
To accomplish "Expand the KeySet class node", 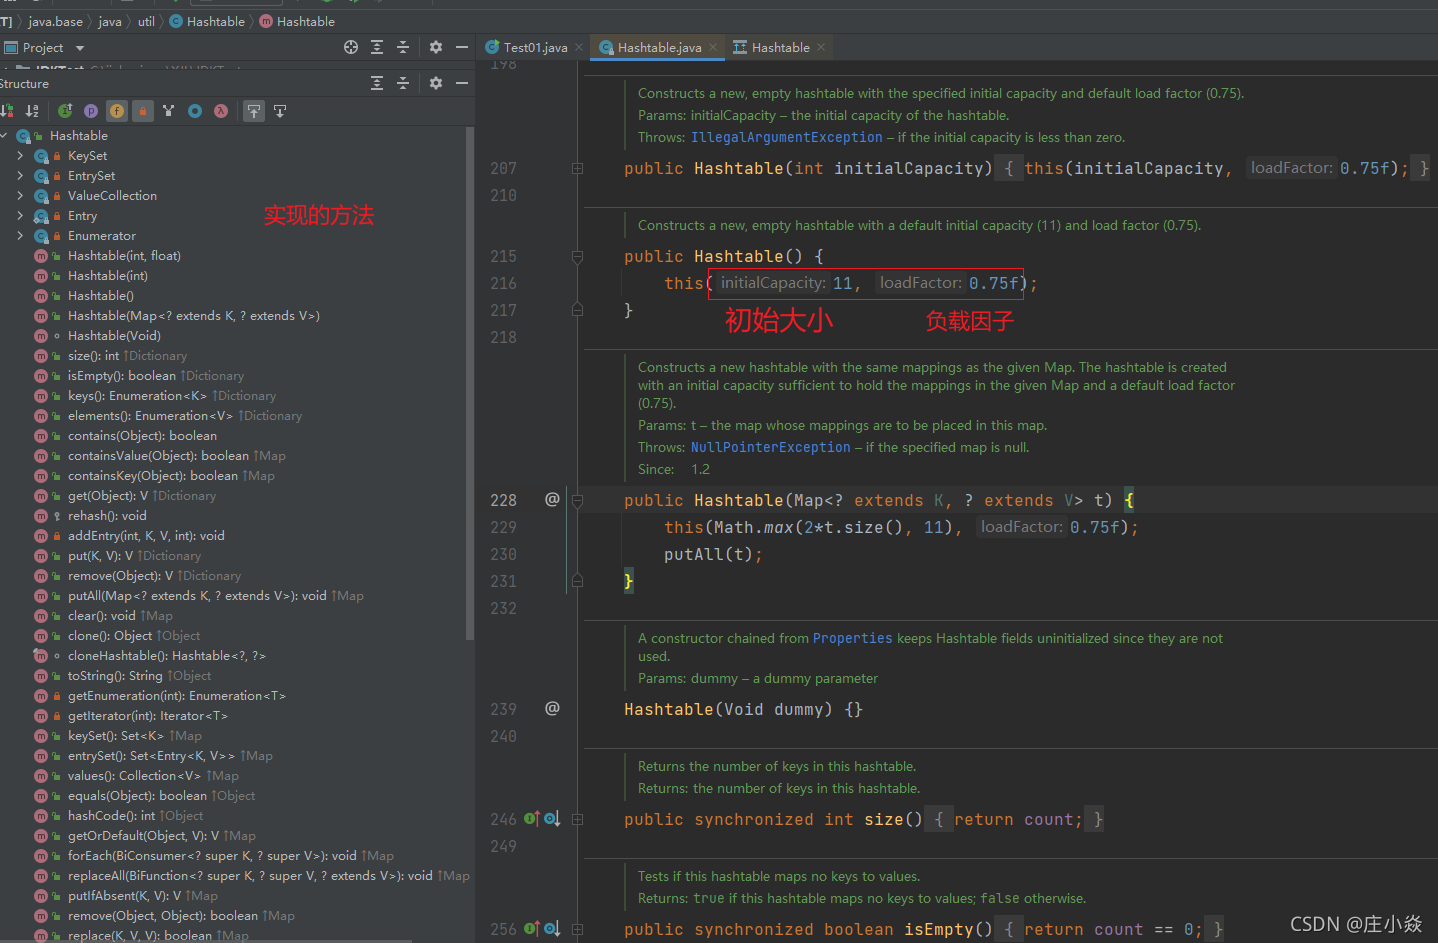I will click(20, 155).
